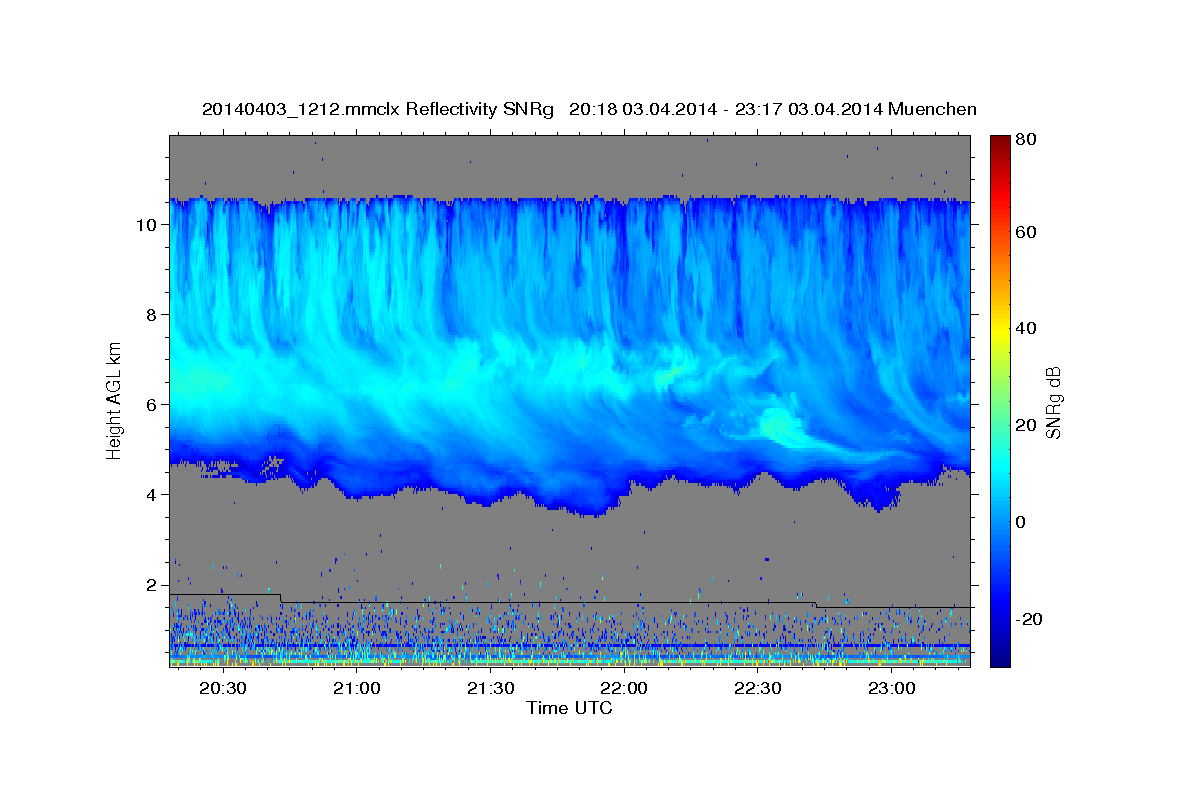Select the 21:30 time tick label
This screenshot has height=800, width=1200.
point(490,689)
